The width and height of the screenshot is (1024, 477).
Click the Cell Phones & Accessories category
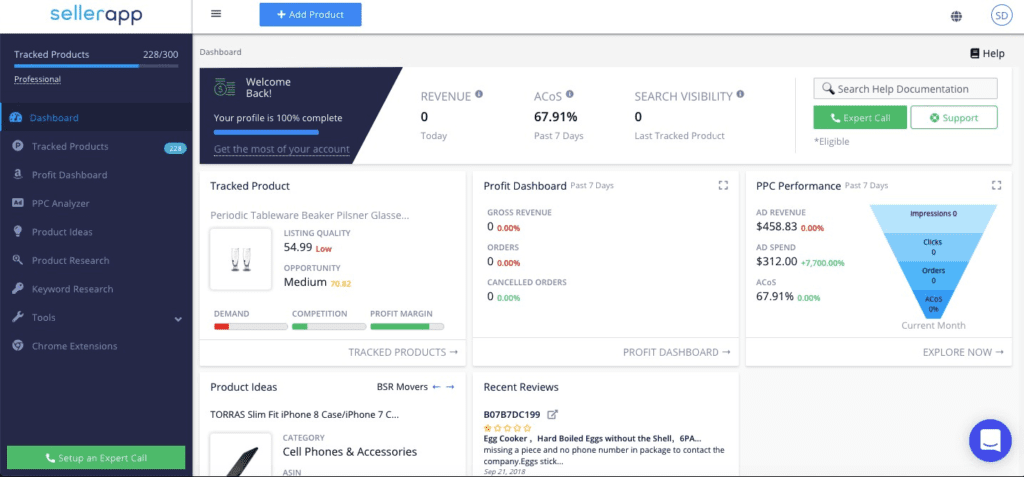(x=349, y=452)
